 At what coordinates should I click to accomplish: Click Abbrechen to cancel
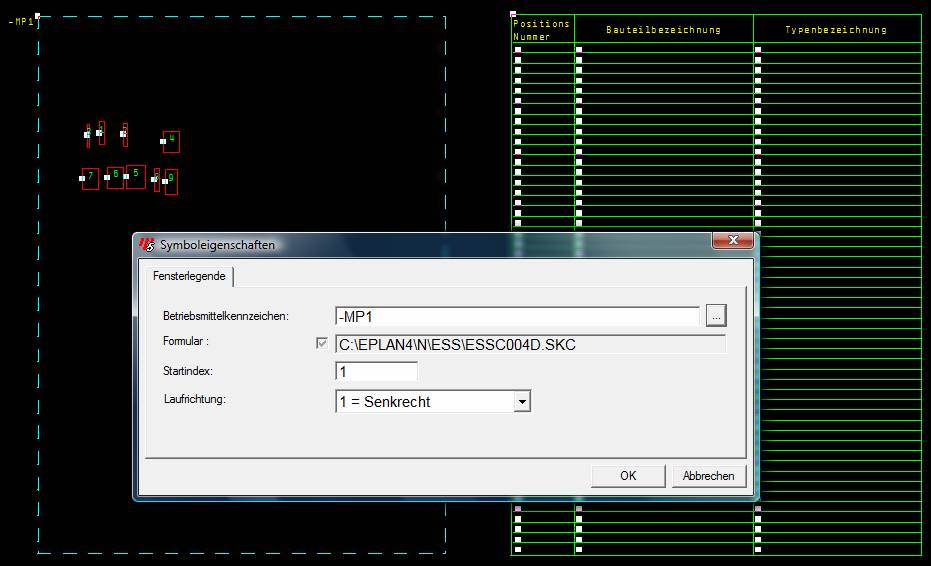tap(708, 476)
